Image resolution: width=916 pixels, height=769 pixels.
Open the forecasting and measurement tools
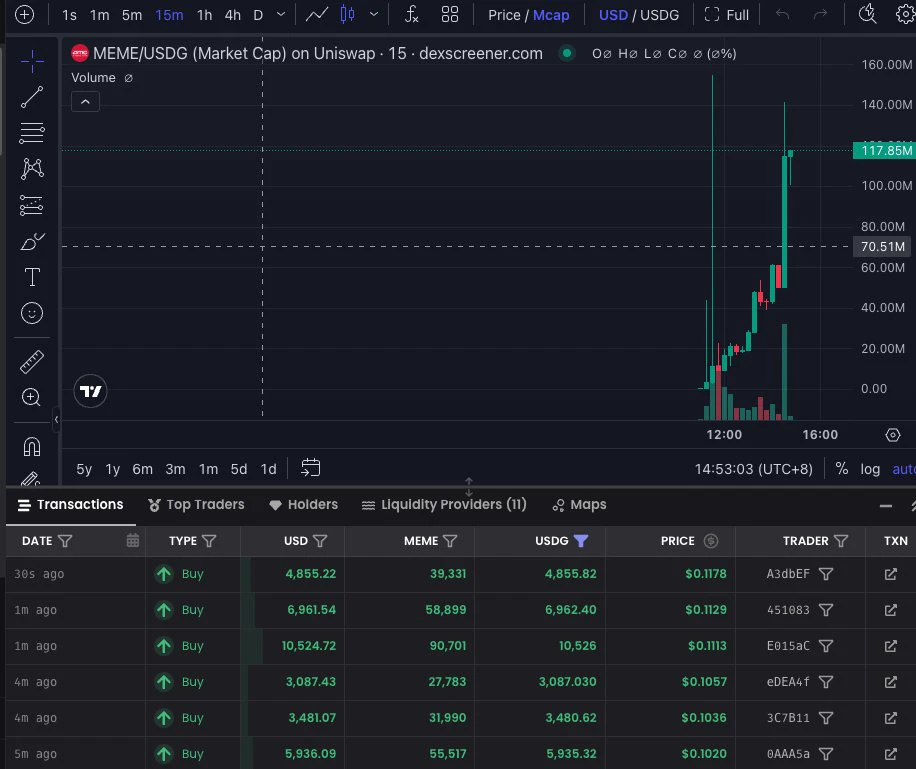click(x=32, y=205)
